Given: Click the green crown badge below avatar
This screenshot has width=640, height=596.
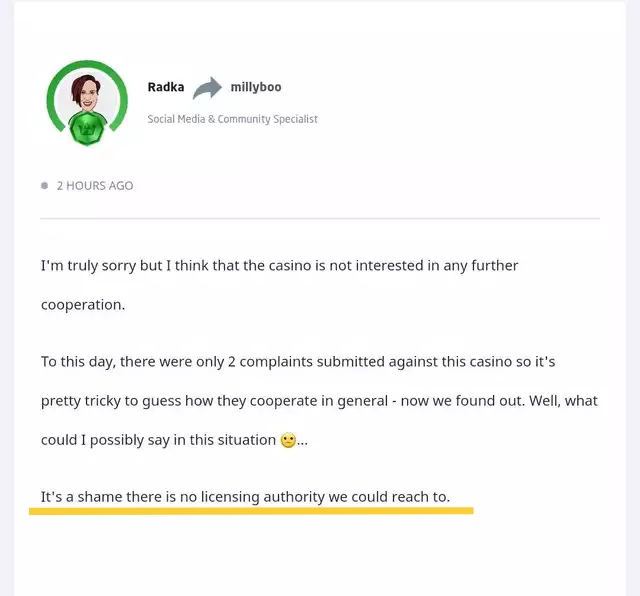Looking at the screenshot, I should (87, 129).
